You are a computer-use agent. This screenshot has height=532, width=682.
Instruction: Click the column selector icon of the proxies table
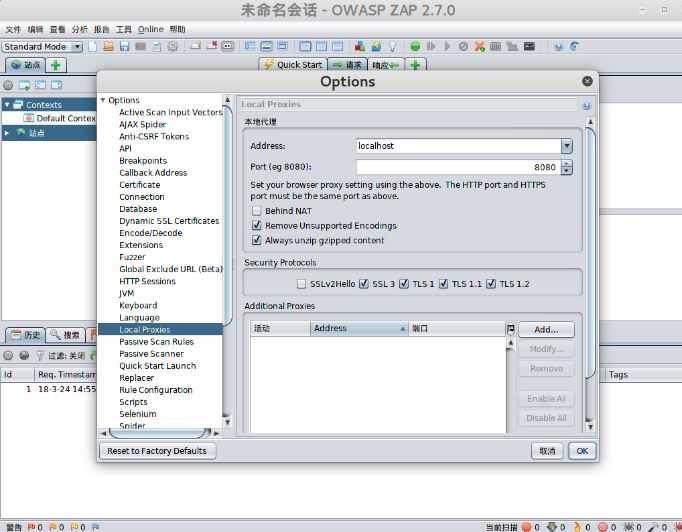point(511,329)
